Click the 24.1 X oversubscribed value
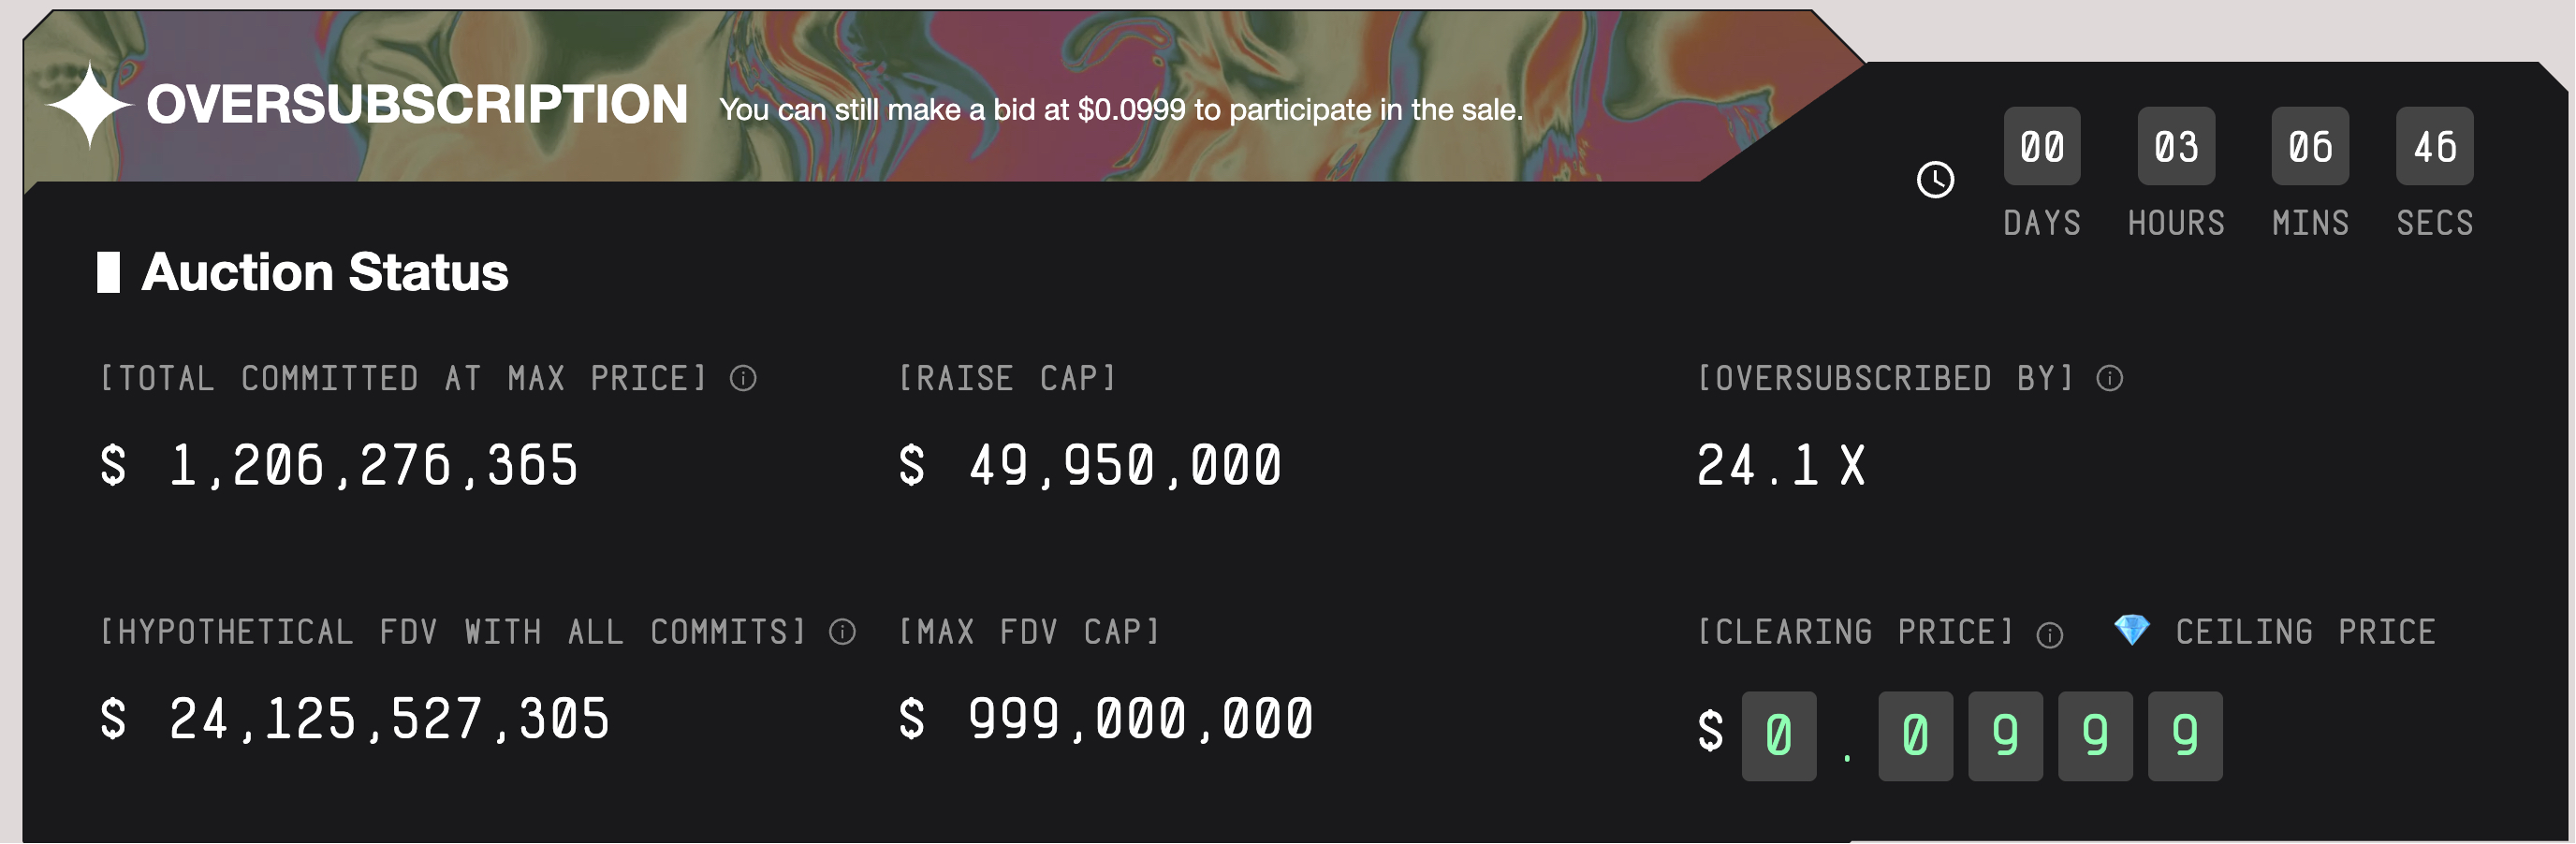 tap(1781, 466)
